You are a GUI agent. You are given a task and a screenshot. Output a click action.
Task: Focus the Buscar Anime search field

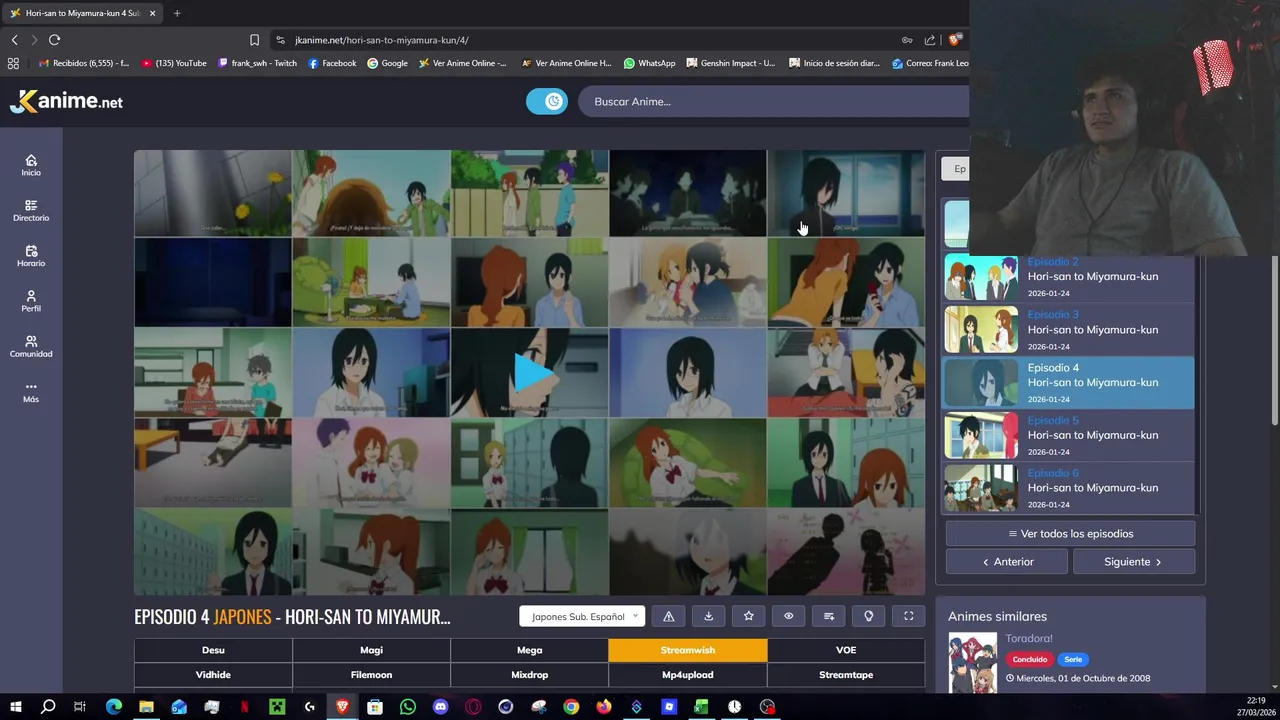pyautogui.click(x=775, y=101)
